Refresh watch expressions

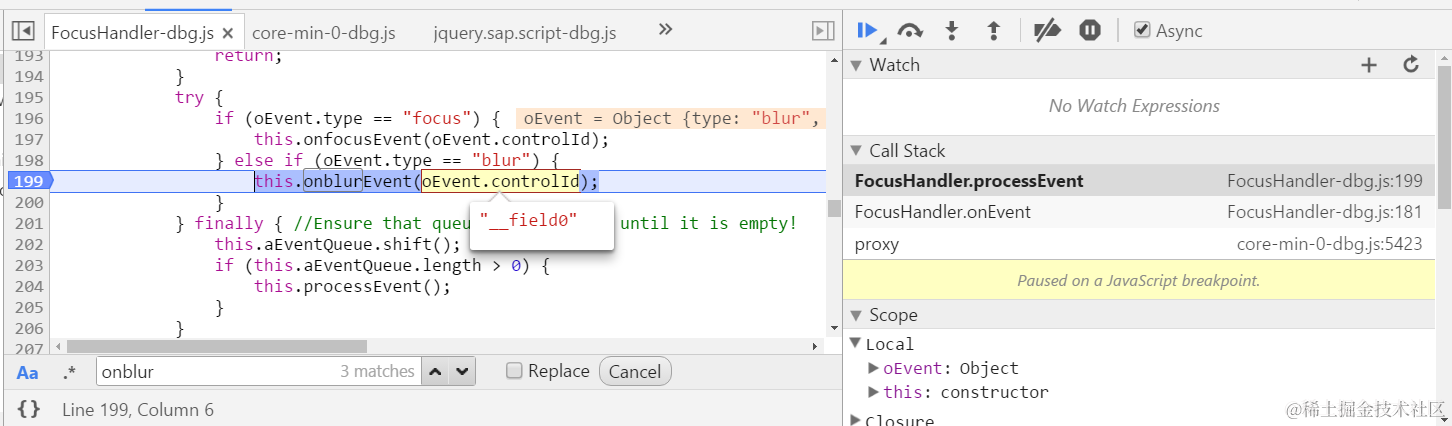click(1411, 65)
